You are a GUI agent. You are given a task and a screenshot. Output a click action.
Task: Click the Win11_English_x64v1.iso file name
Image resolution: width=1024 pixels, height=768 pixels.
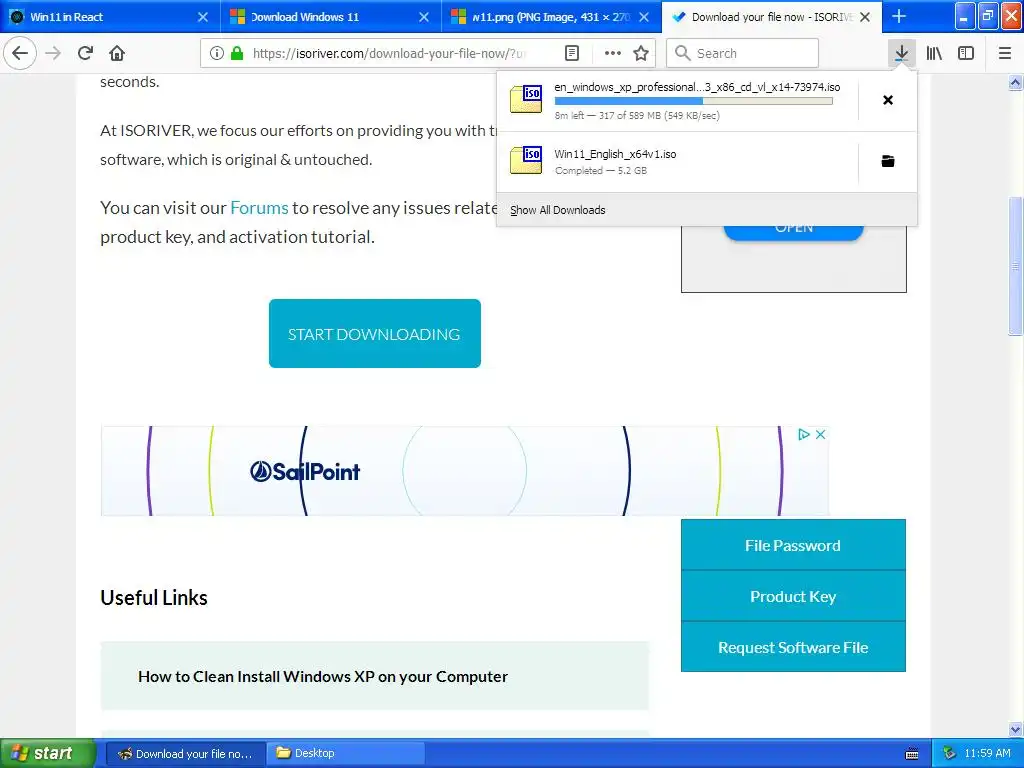pos(615,154)
